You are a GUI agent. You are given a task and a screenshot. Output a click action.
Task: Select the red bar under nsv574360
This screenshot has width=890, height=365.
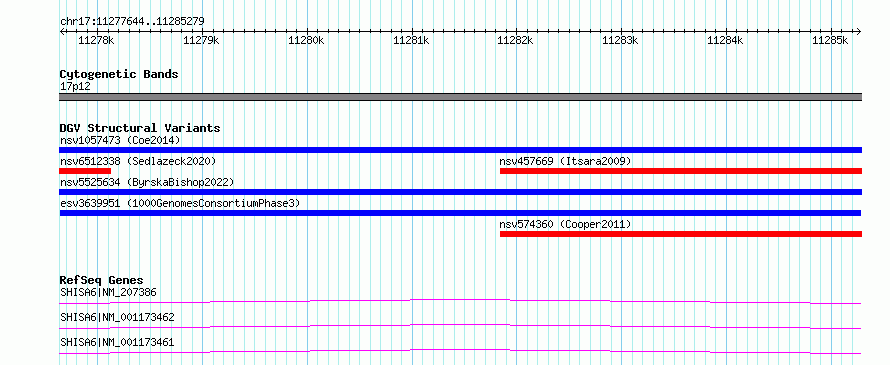pyautogui.click(x=681, y=234)
